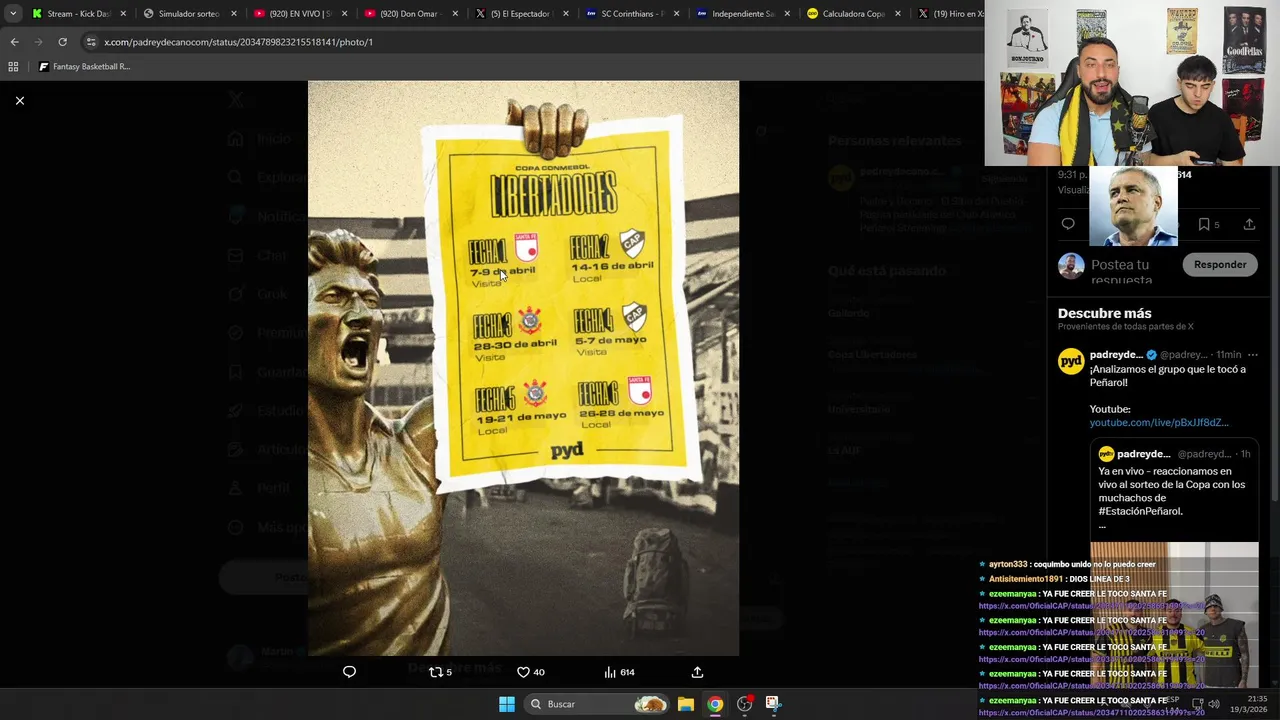Click the user avatar beside reply field
The image size is (1280, 720).
(1071, 265)
